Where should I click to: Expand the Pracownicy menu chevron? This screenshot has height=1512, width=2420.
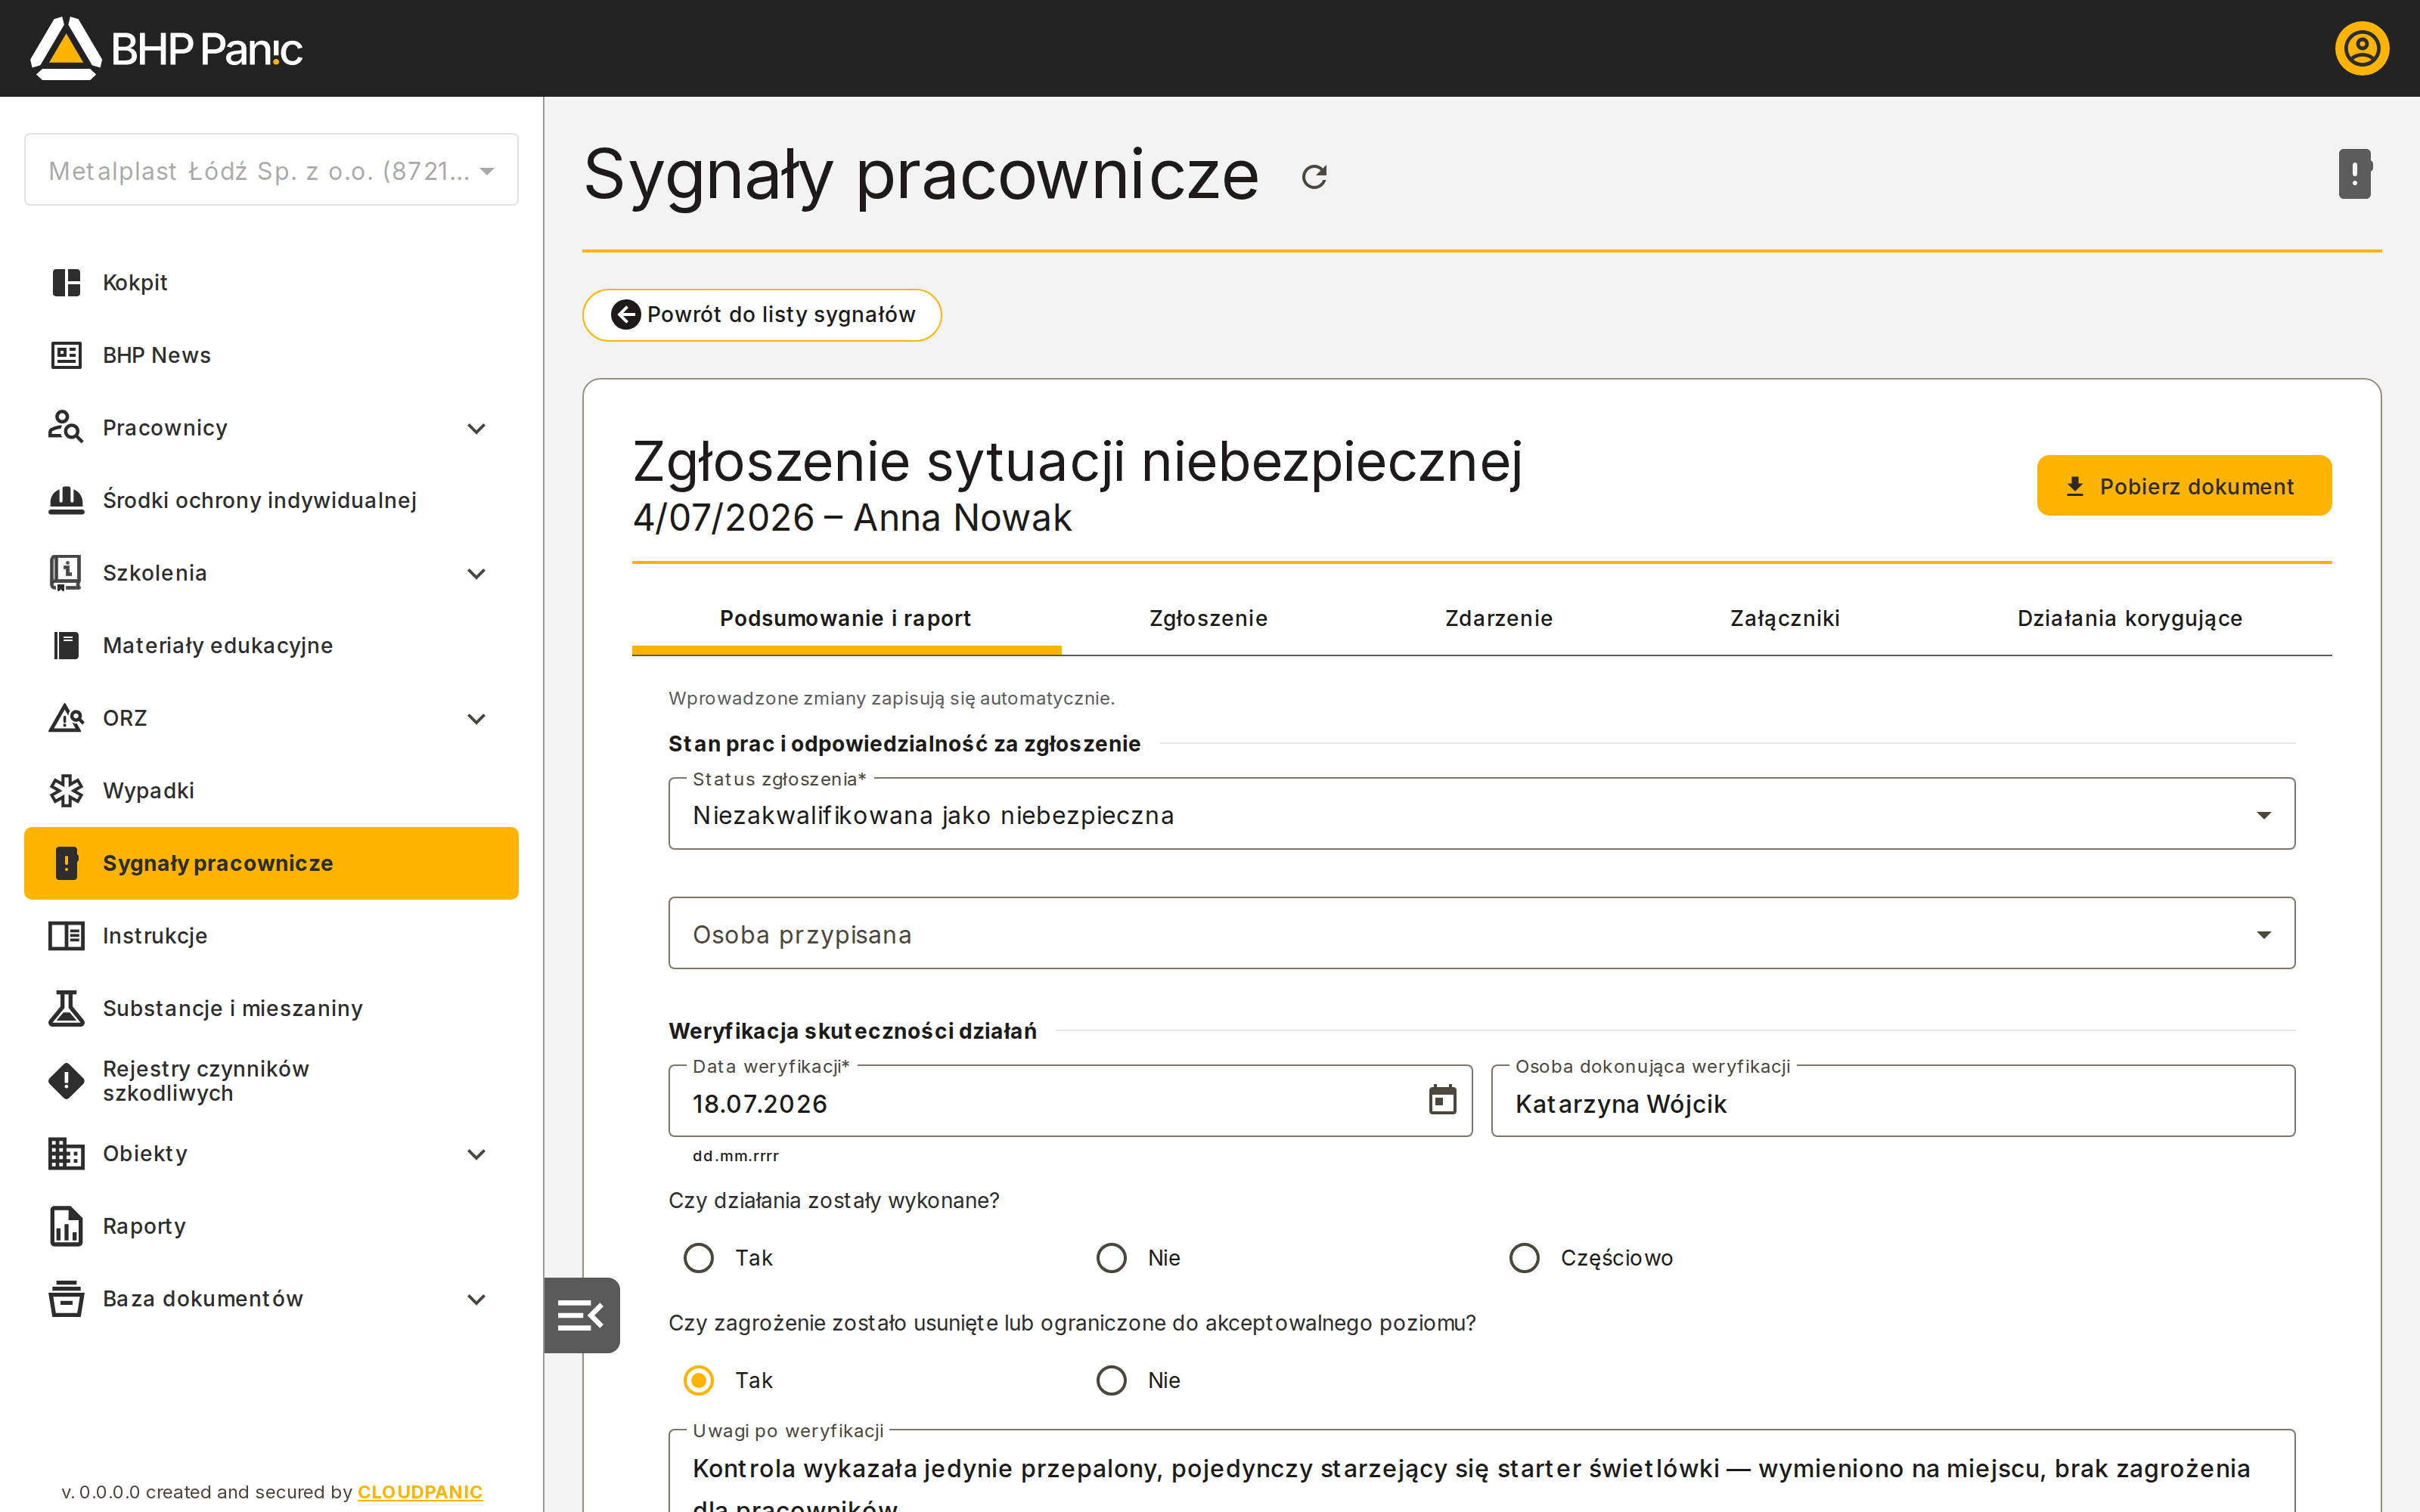[x=477, y=428]
